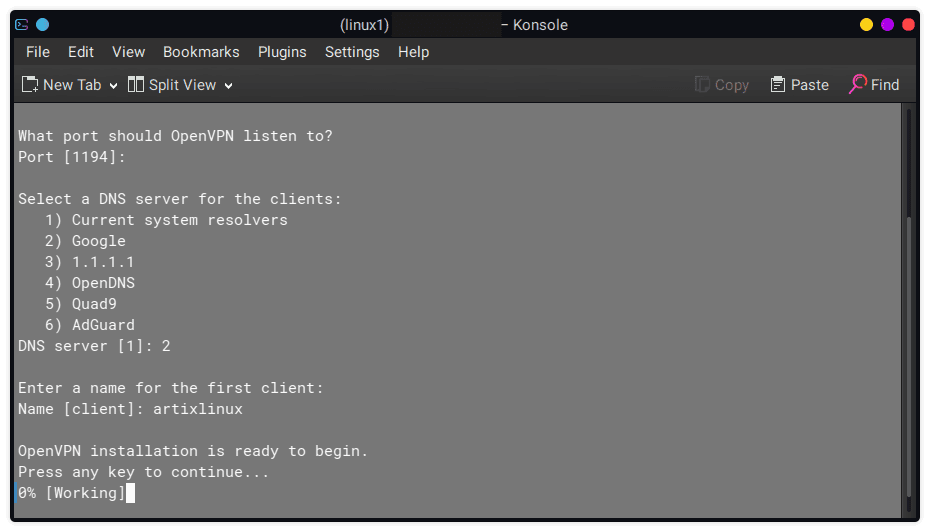Open the Edit menu
This screenshot has width=930, height=532.
(x=81, y=52)
